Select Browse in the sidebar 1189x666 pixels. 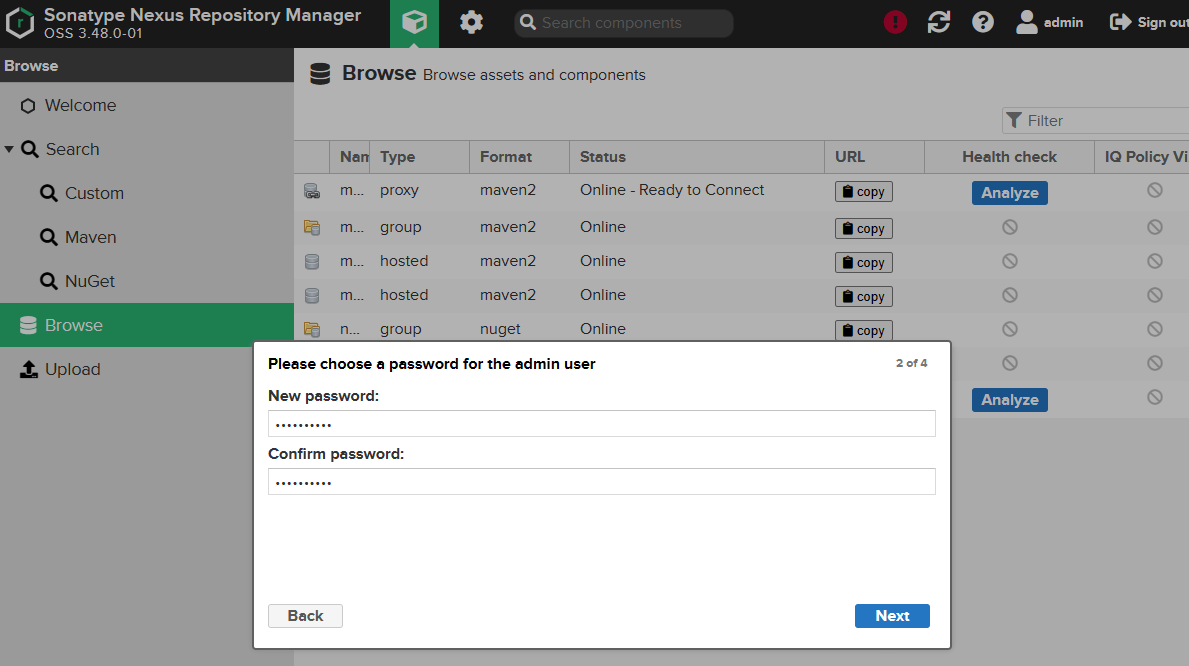146,325
